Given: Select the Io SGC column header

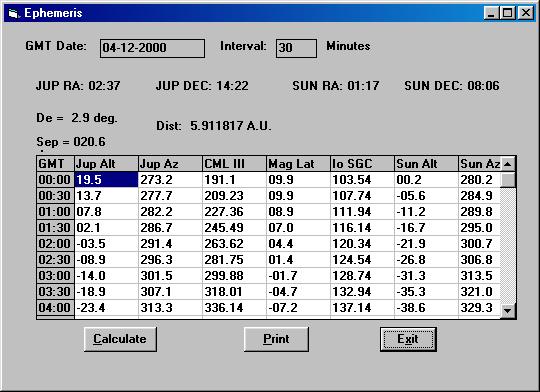Looking at the screenshot, I should (363, 164).
